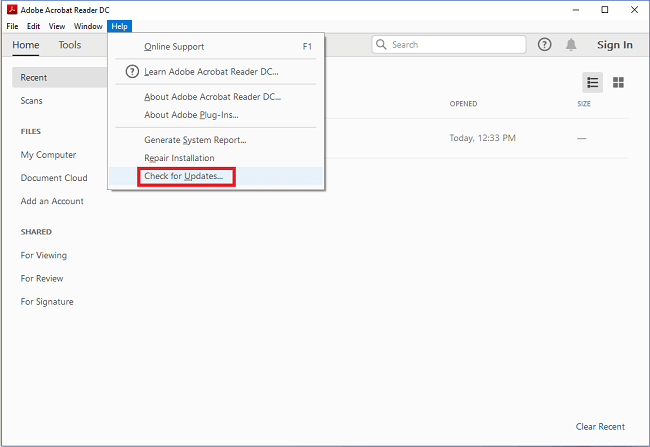Close the open Help menu
The image size is (650, 447).
click(119, 26)
